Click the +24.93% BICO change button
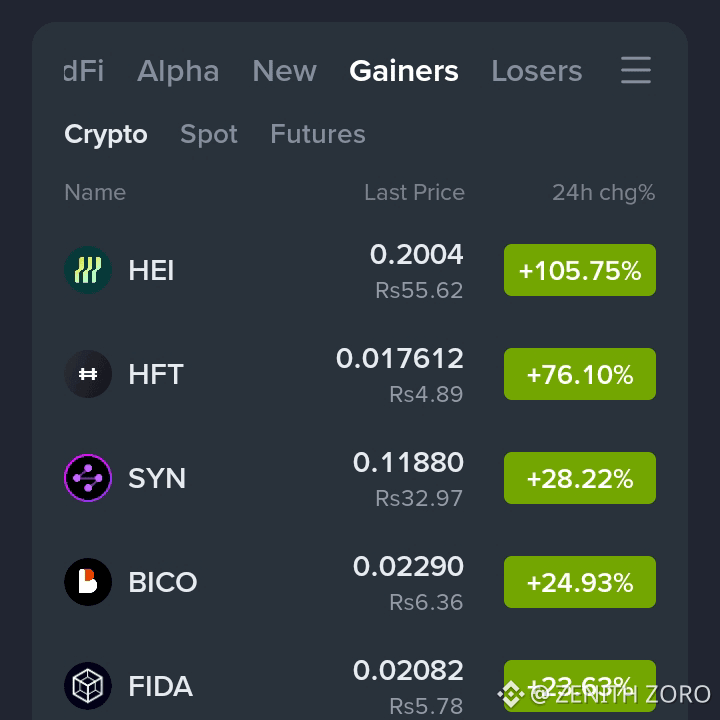 point(580,582)
